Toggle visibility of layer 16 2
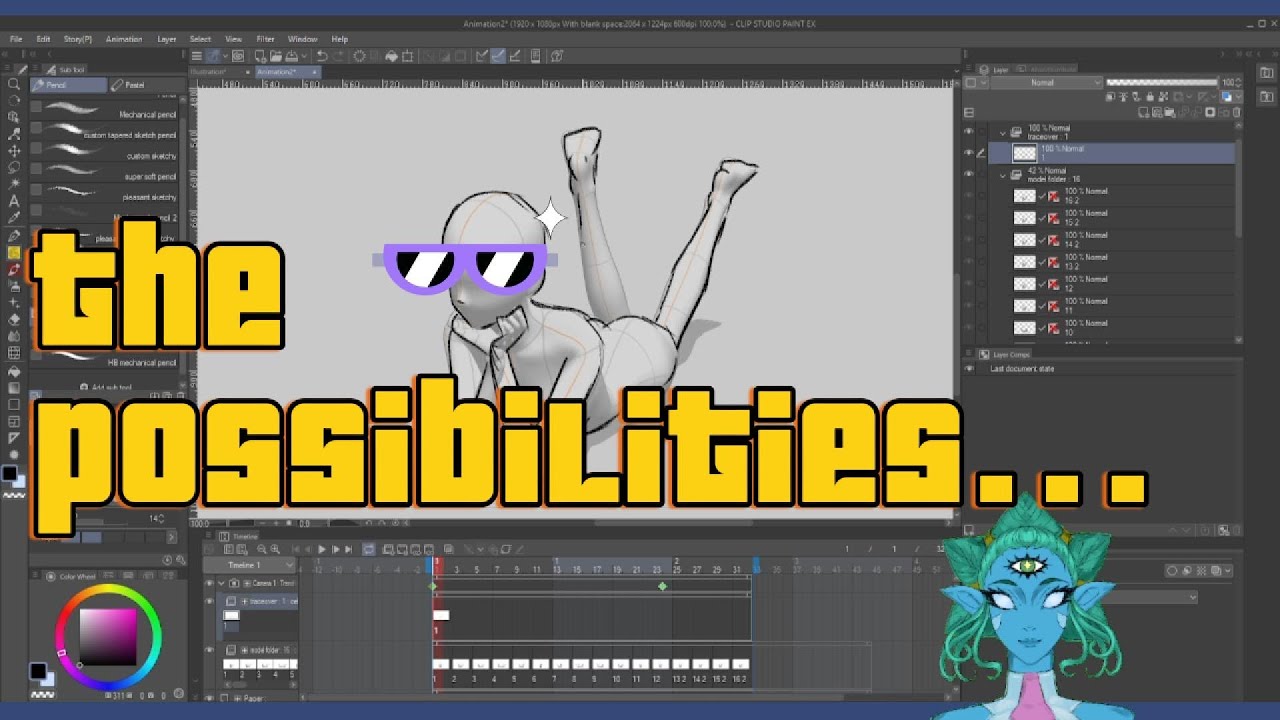Screen dimensions: 1280x720 [968, 196]
